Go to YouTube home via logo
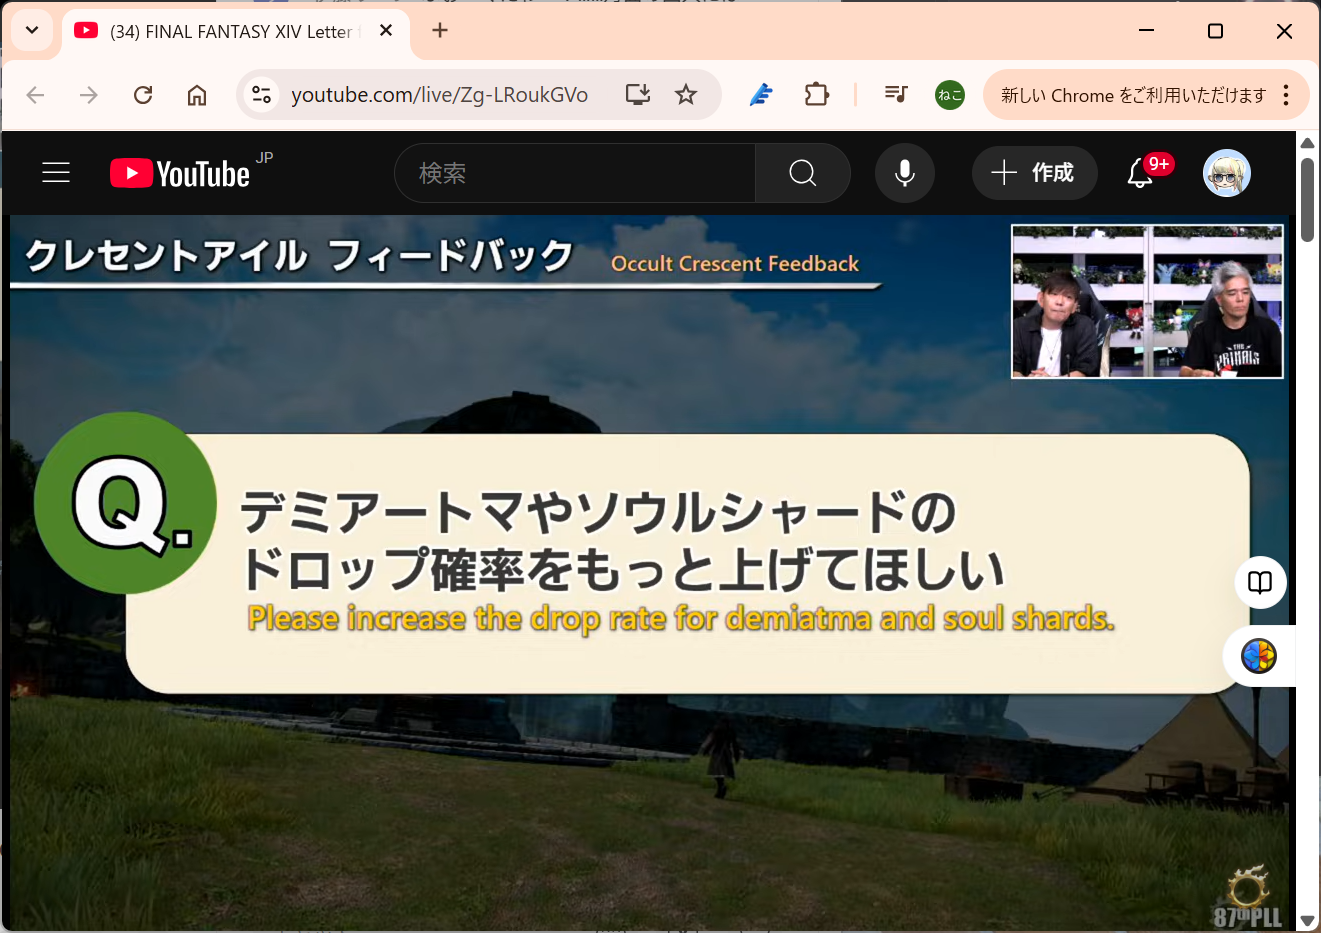The image size is (1321, 933). 180,173
